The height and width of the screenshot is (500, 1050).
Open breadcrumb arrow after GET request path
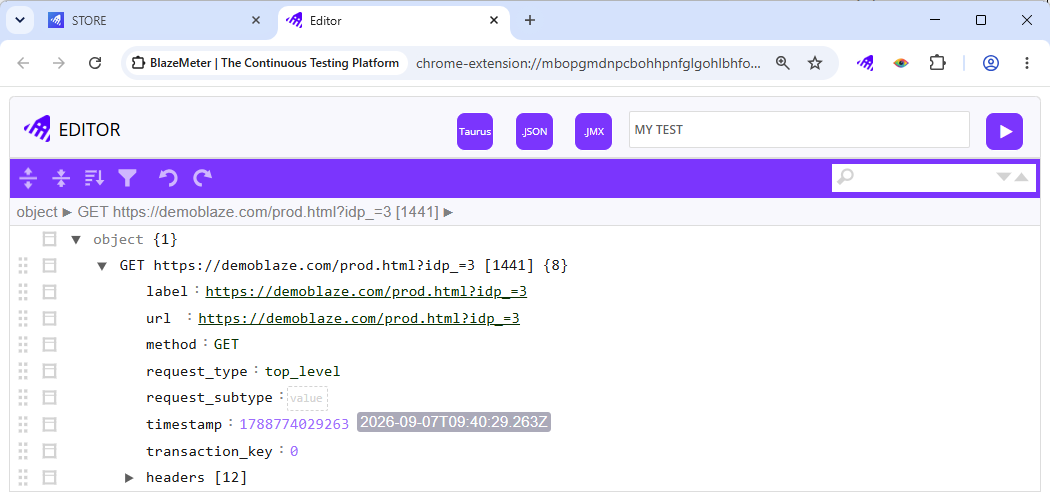click(x=448, y=212)
